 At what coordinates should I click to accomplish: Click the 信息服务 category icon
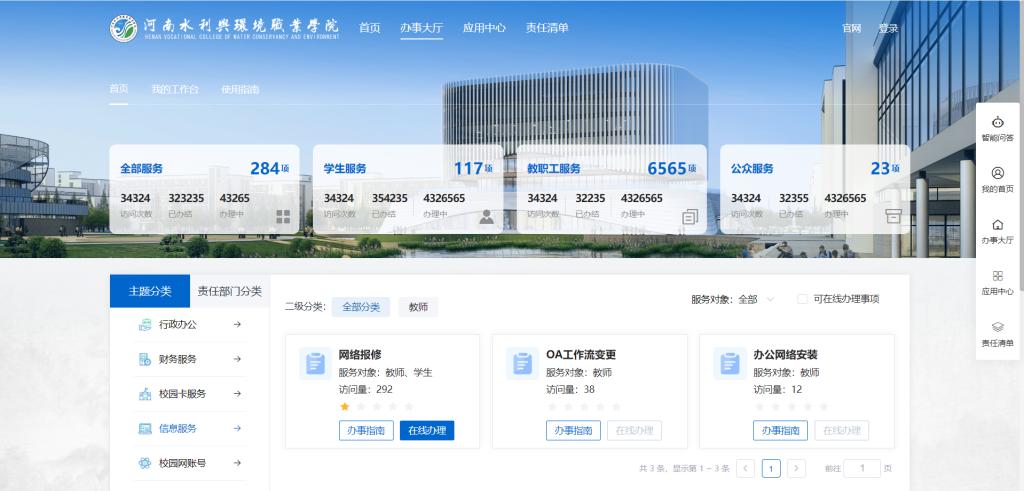pos(145,428)
